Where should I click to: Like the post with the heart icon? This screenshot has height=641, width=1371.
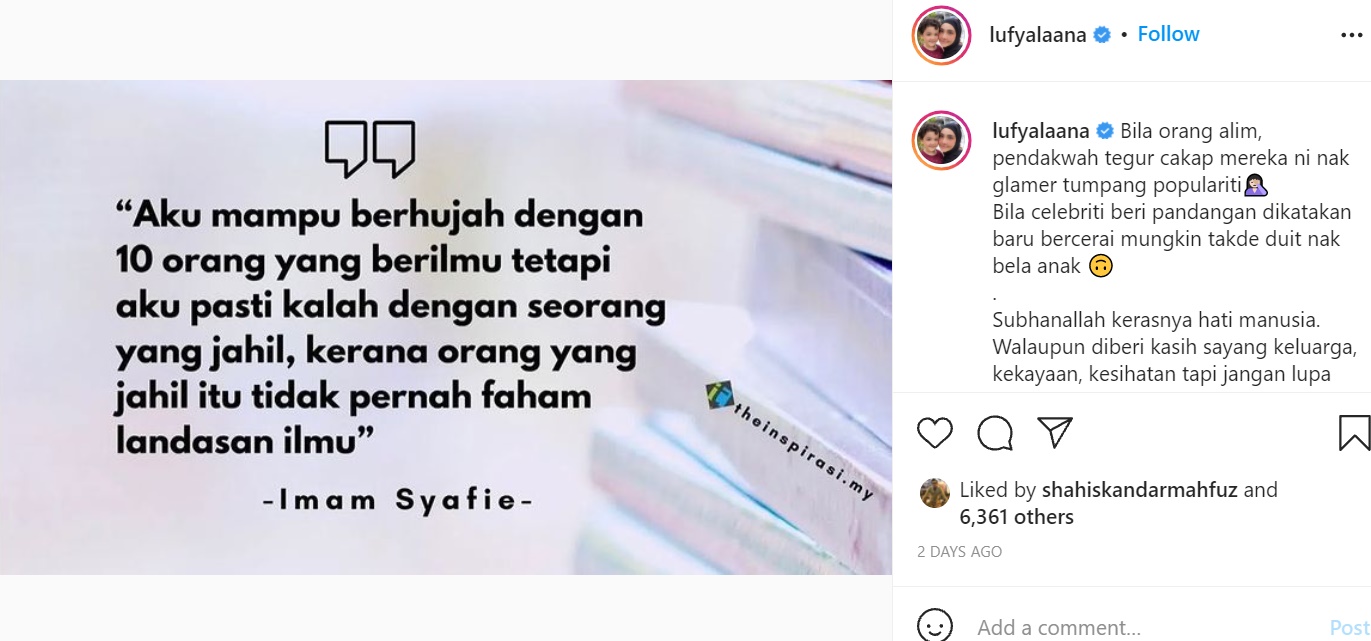click(935, 433)
